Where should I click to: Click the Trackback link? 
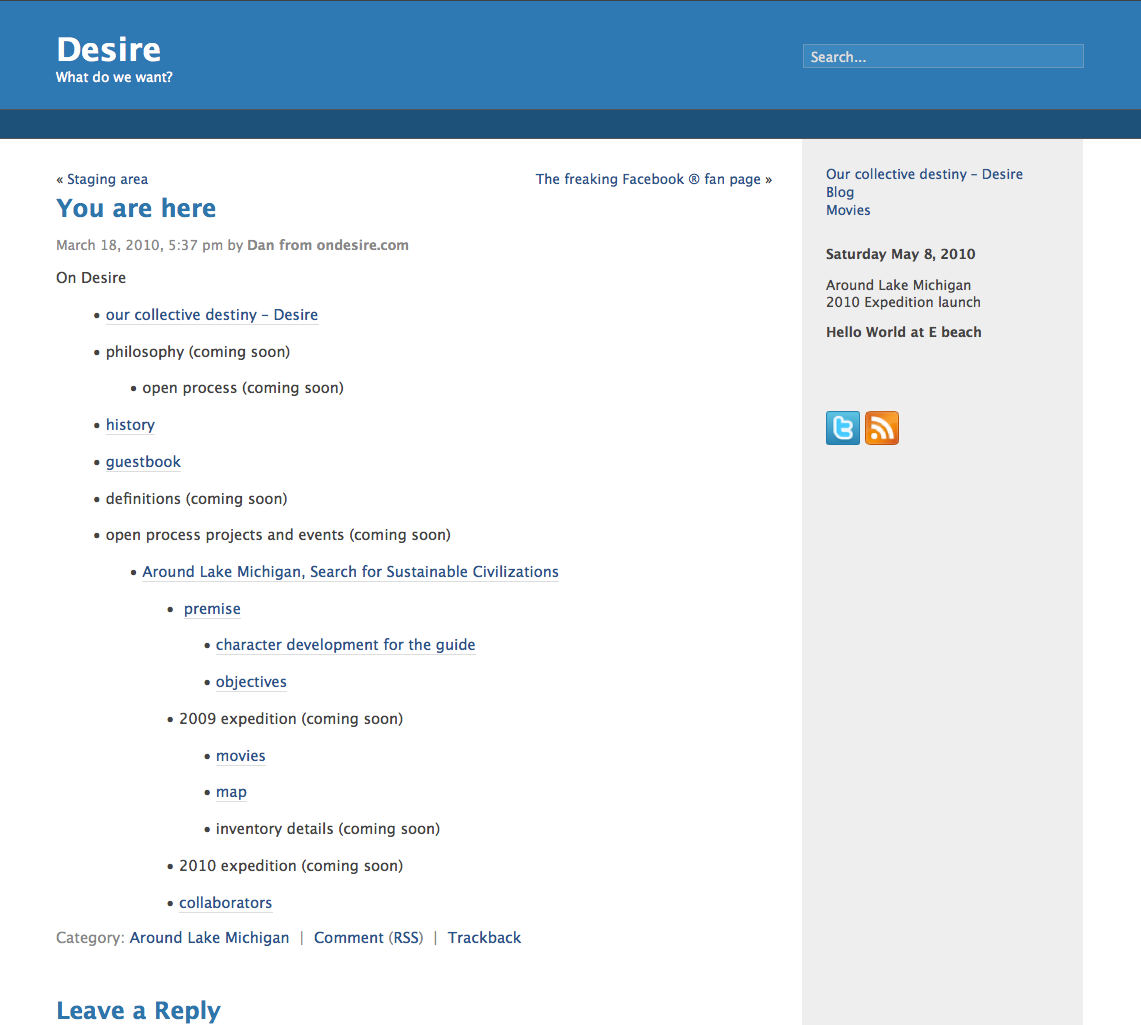click(x=485, y=938)
